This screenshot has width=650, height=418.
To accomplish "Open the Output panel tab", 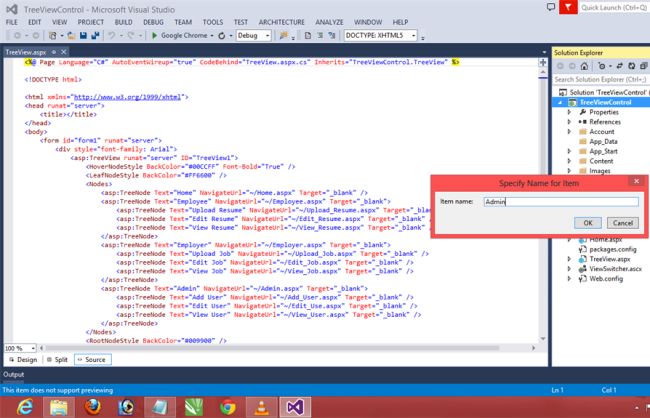I will pos(13,375).
